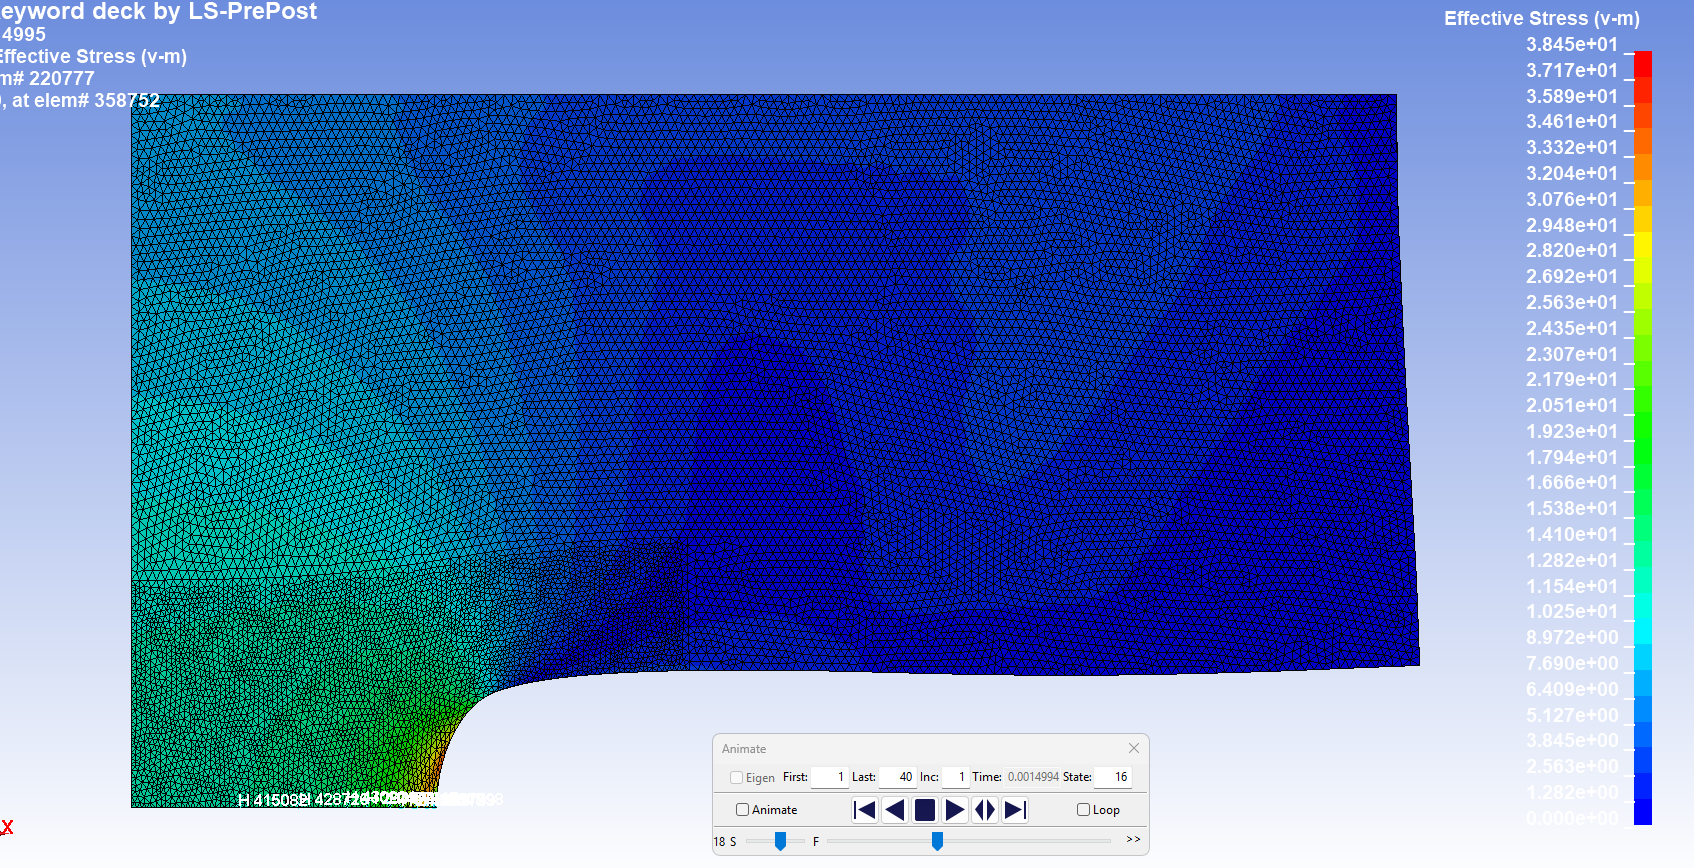The width and height of the screenshot is (1694, 868).
Task: Play animation backward
Action: 895,810
